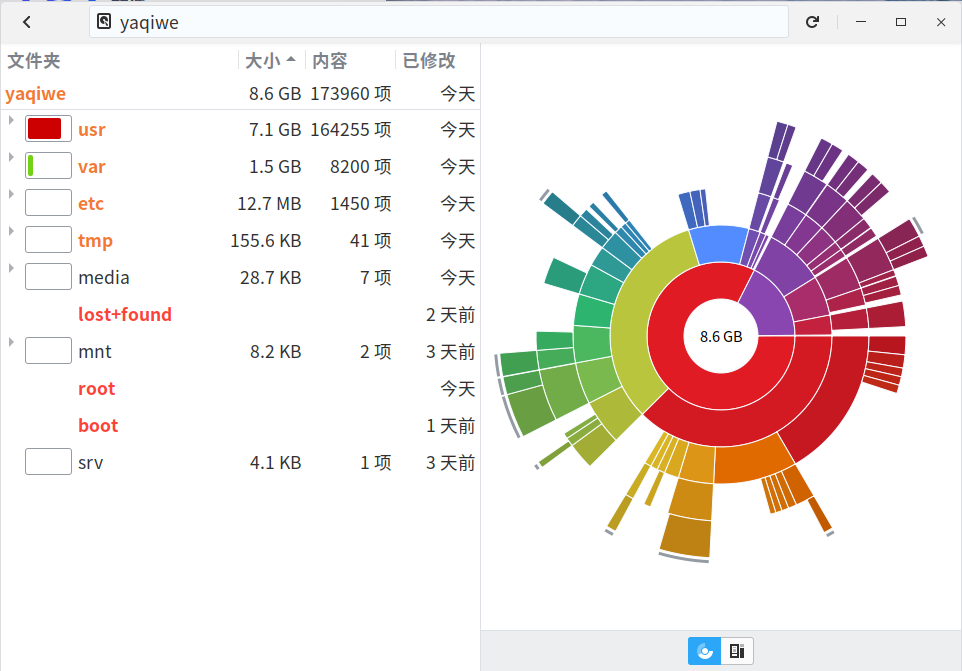Click the 12.7 MB size value
Screen dimensions: 962x671
(269, 204)
